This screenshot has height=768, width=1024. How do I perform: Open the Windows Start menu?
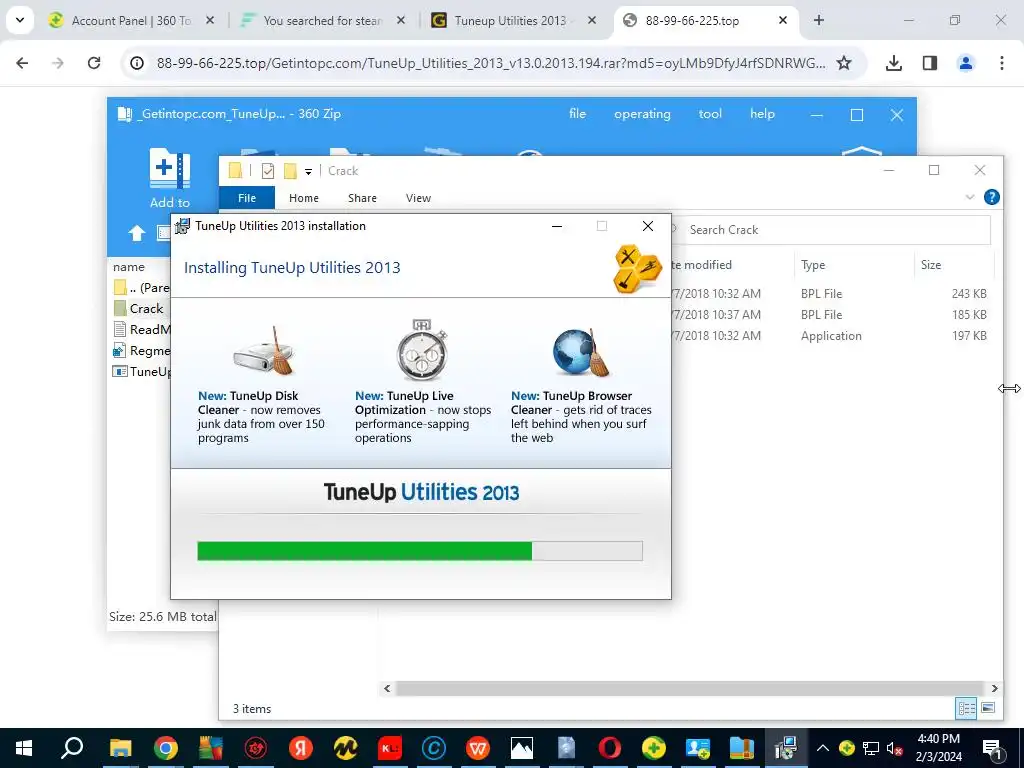(24, 748)
